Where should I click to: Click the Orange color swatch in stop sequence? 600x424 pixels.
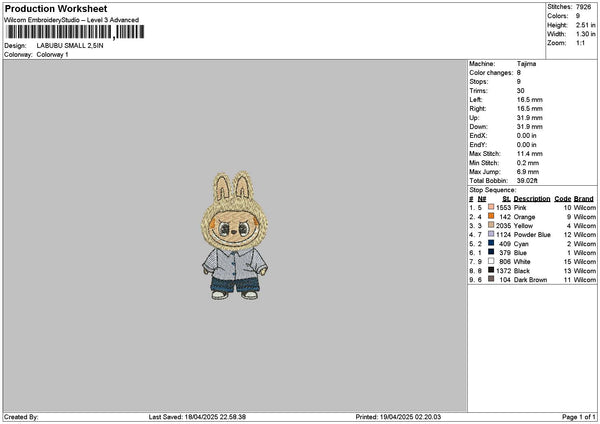click(x=491, y=216)
